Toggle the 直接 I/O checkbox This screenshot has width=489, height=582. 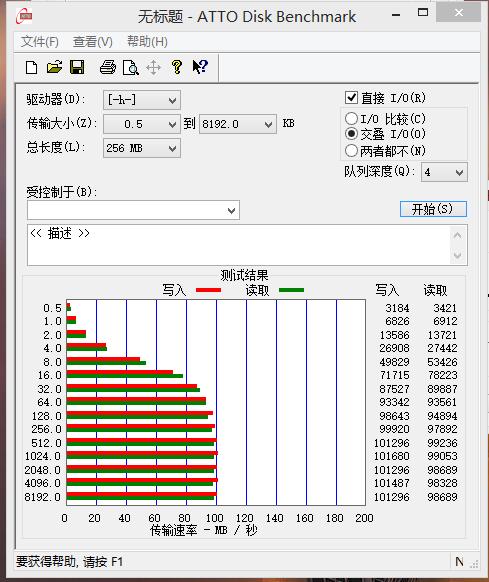click(x=351, y=98)
